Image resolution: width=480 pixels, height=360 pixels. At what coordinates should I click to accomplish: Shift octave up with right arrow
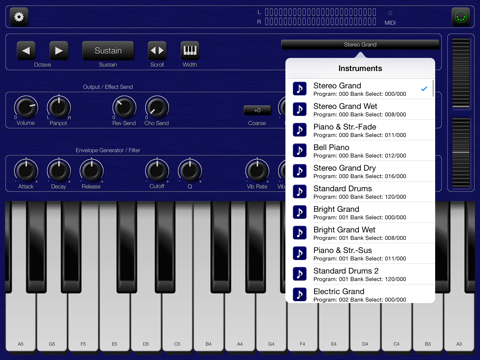pyautogui.click(x=59, y=51)
